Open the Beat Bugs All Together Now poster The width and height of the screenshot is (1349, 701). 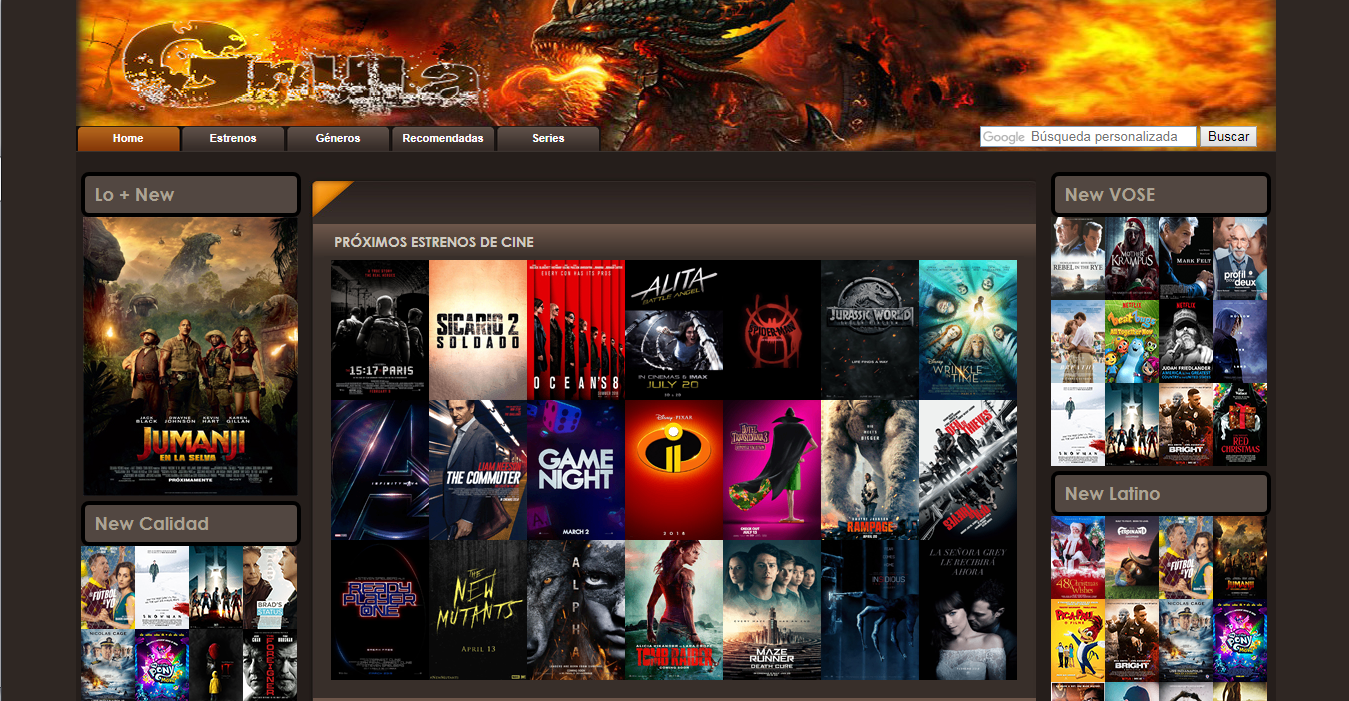(x=1132, y=341)
